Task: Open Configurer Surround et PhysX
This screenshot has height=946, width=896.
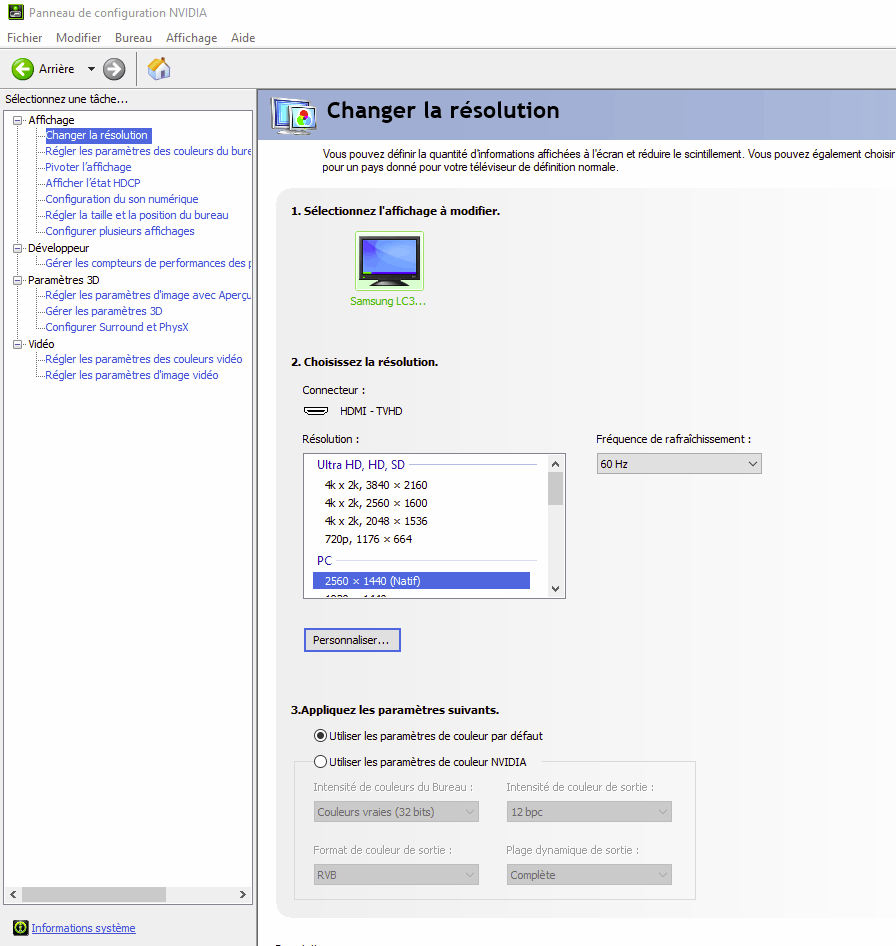Action: [x=117, y=327]
